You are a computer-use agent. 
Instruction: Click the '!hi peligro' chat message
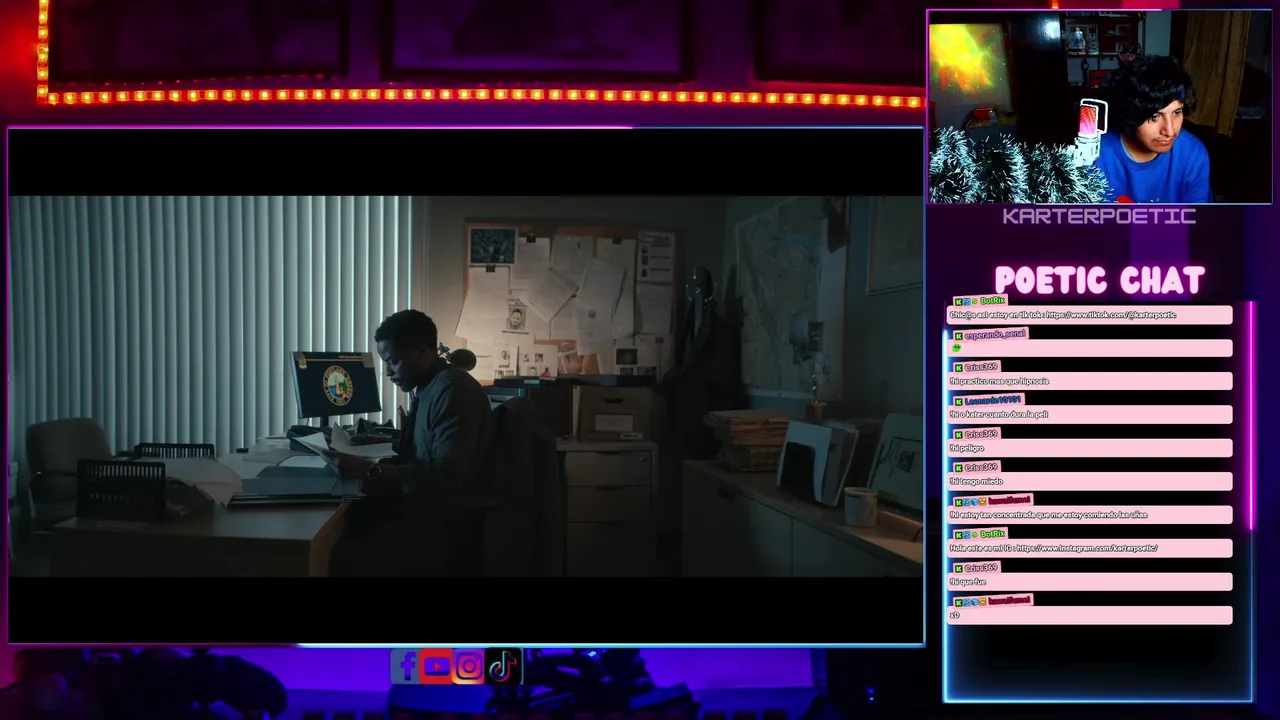[x=1090, y=448]
